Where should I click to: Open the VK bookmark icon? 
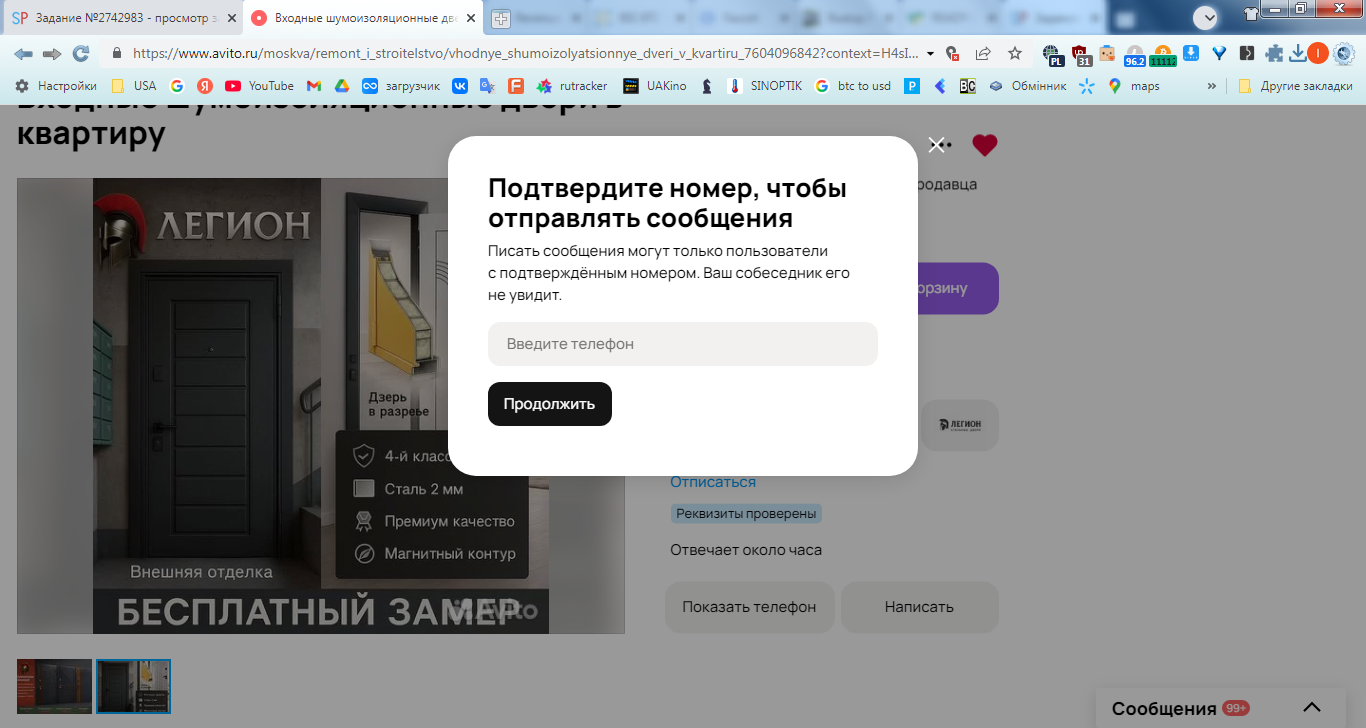[460, 86]
